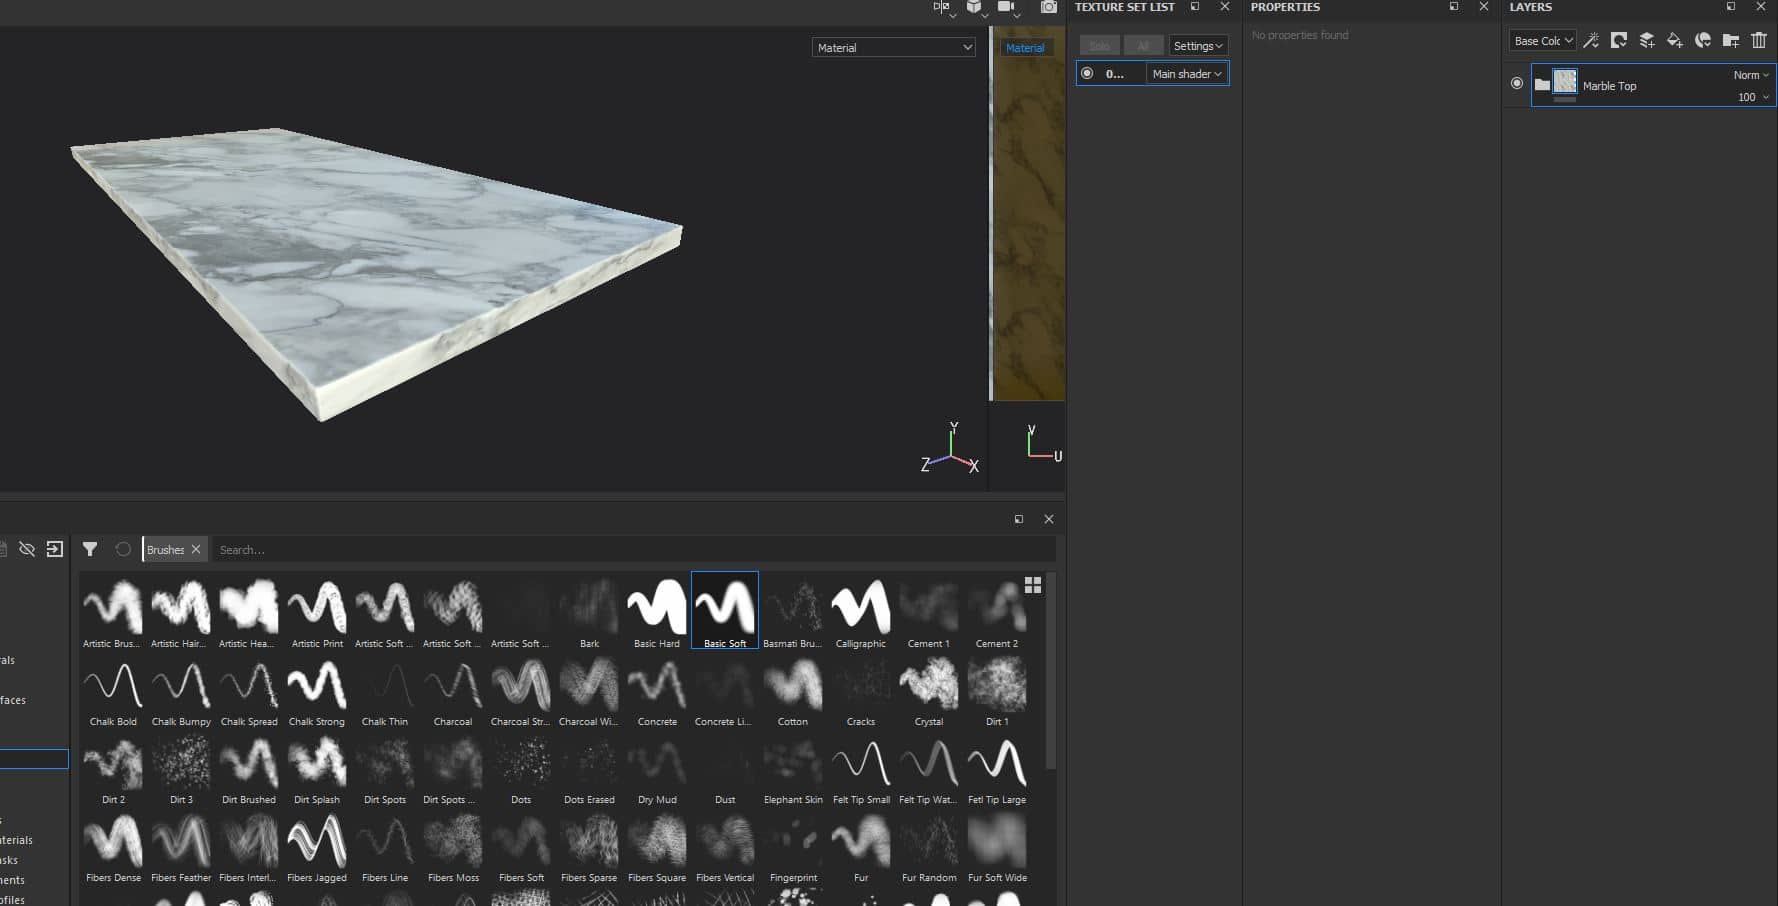The width and height of the screenshot is (1778, 906).
Task: Select the Concrete brush
Action: (x=657, y=690)
